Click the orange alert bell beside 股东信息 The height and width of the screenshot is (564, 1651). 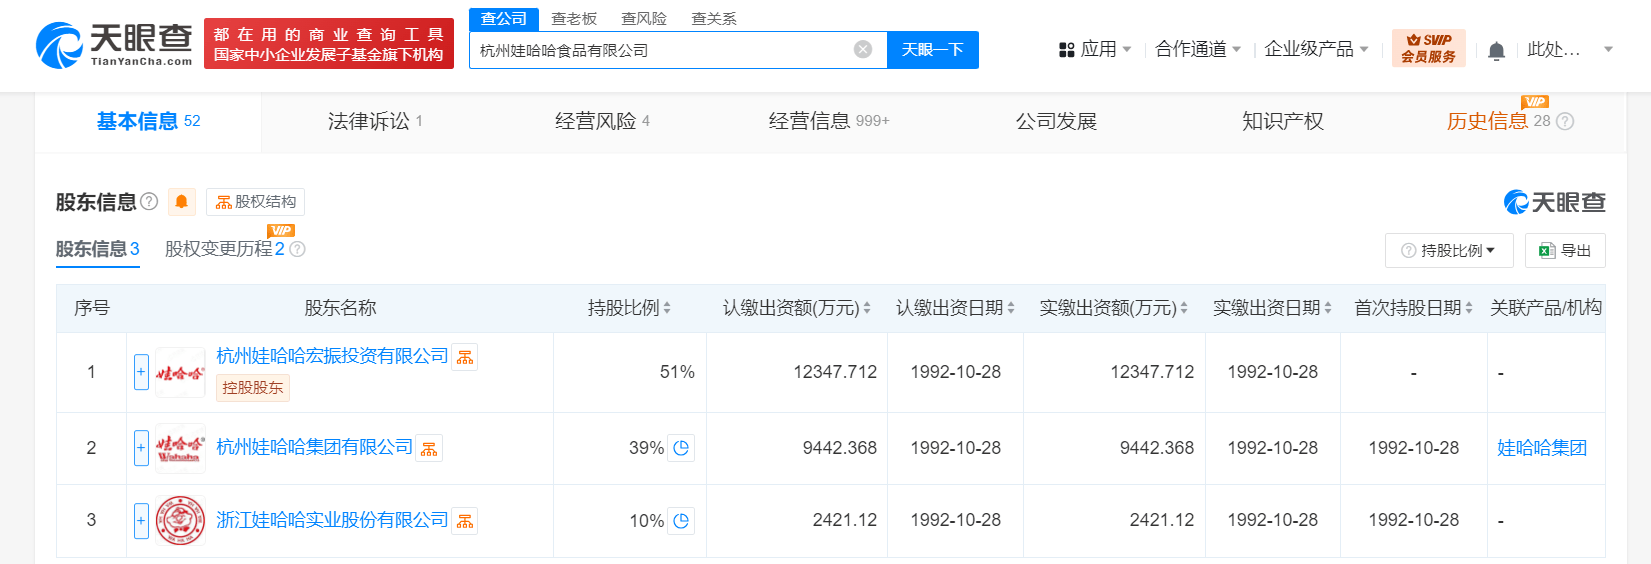pyautogui.click(x=181, y=202)
